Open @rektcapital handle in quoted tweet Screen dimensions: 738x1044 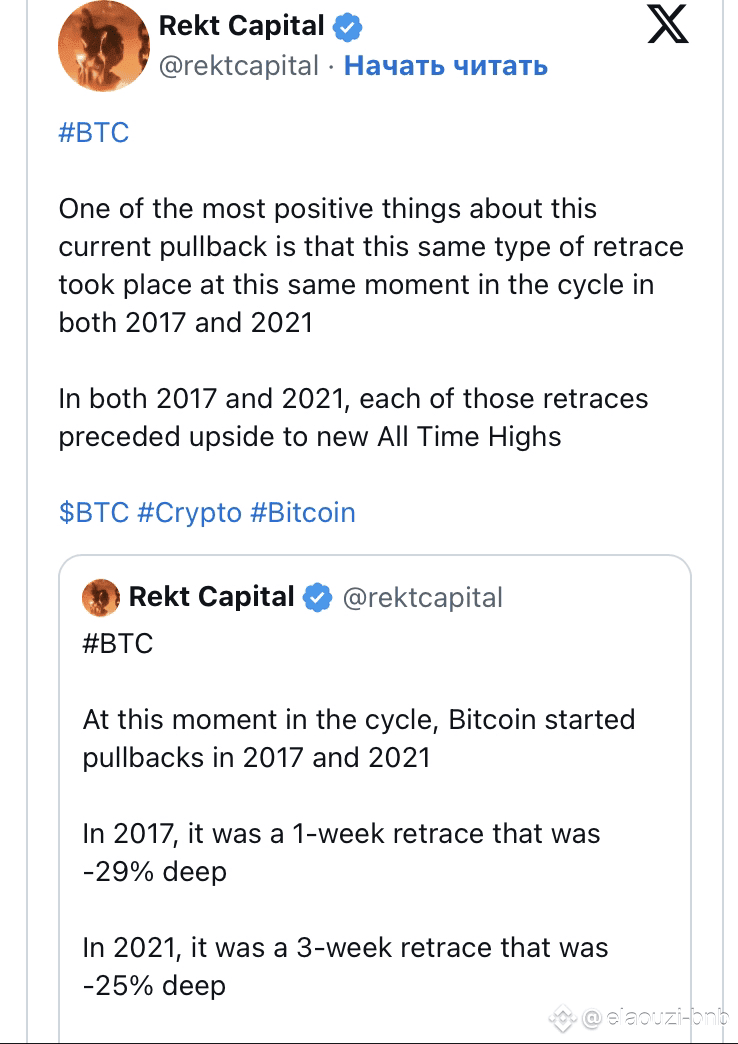click(x=422, y=598)
